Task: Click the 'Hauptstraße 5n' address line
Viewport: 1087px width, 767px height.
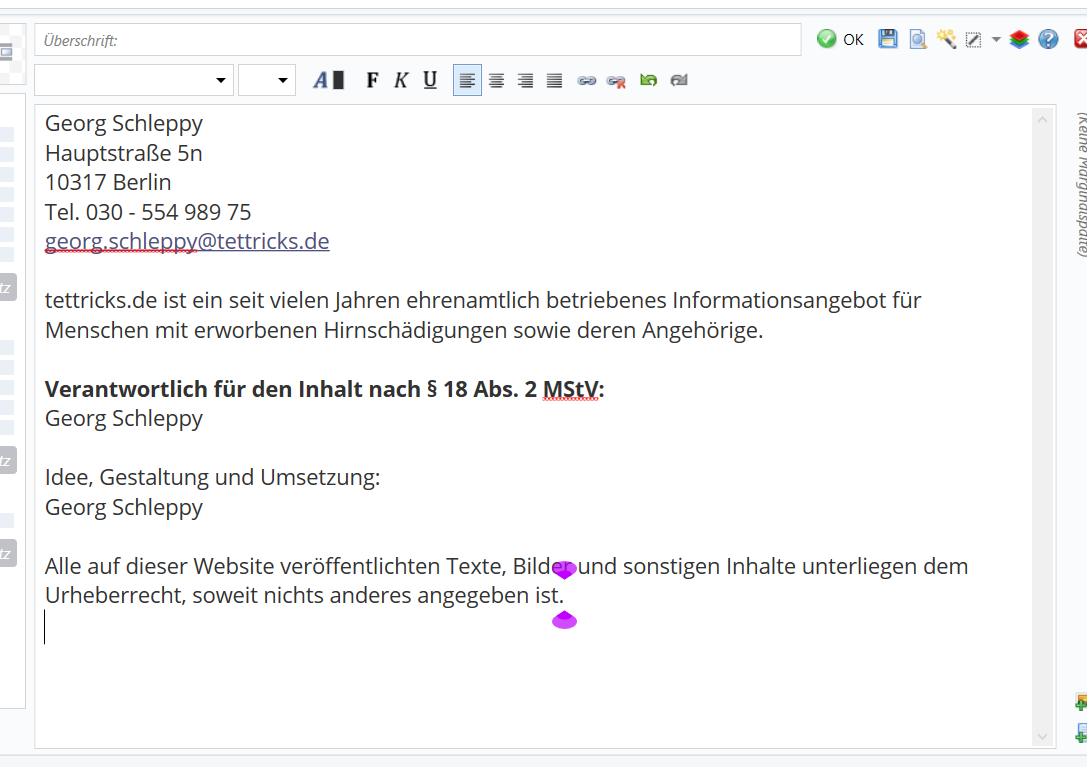Action: click(x=123, y=153)
